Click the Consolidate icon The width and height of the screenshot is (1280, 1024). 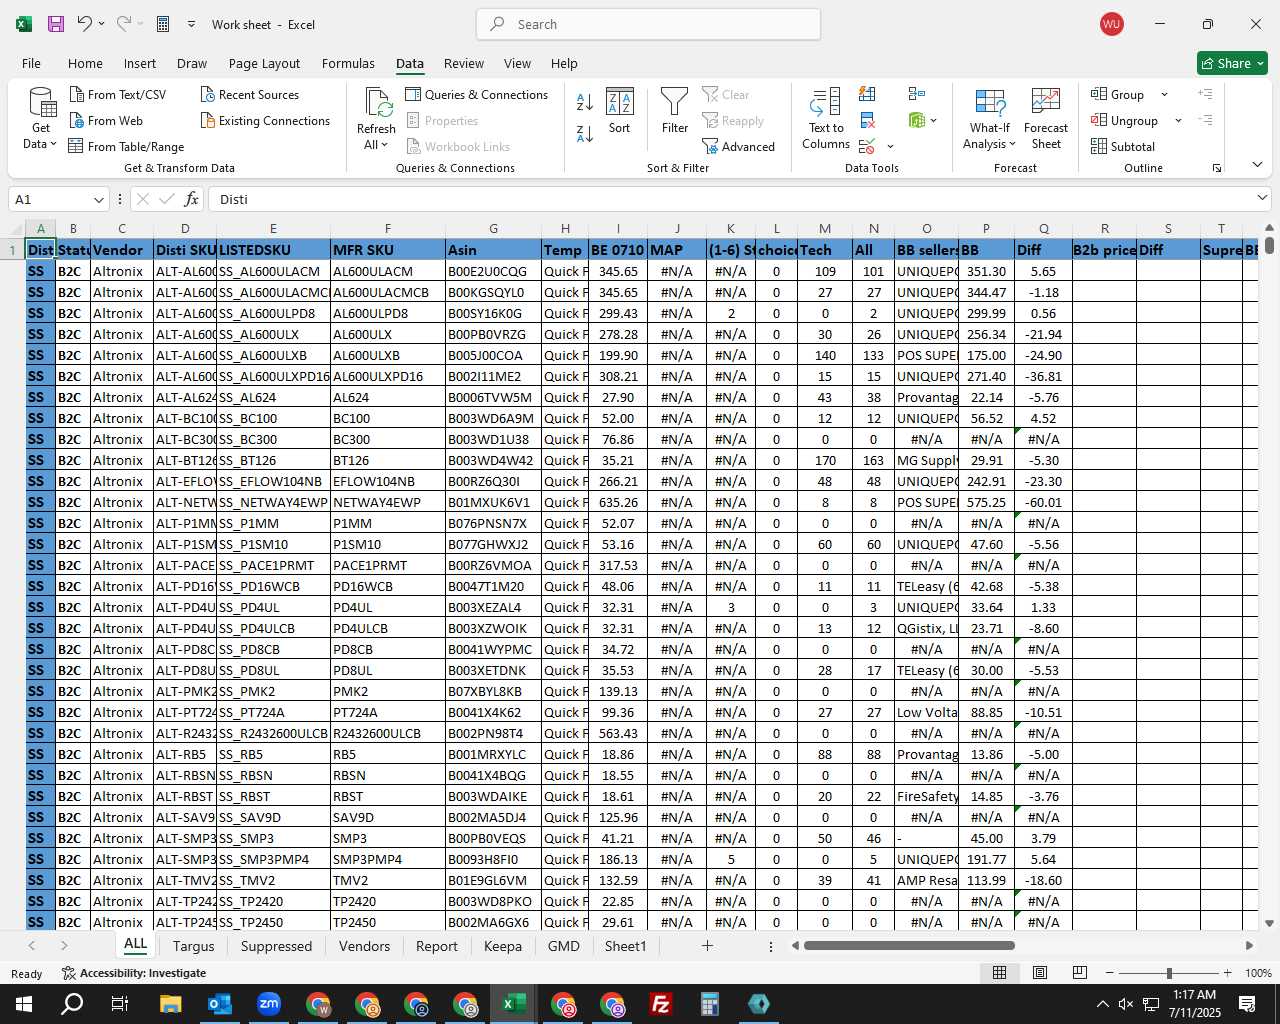pos(917,94)
